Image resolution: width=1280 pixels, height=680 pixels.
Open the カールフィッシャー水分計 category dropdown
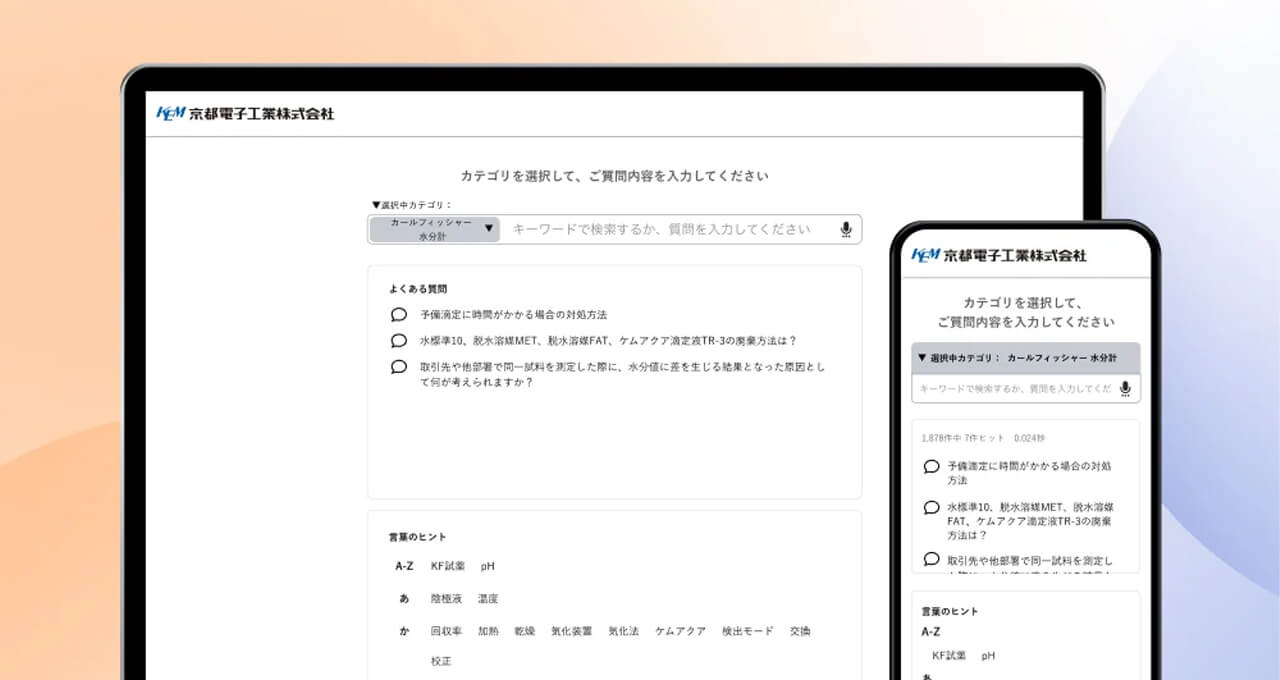432,229
